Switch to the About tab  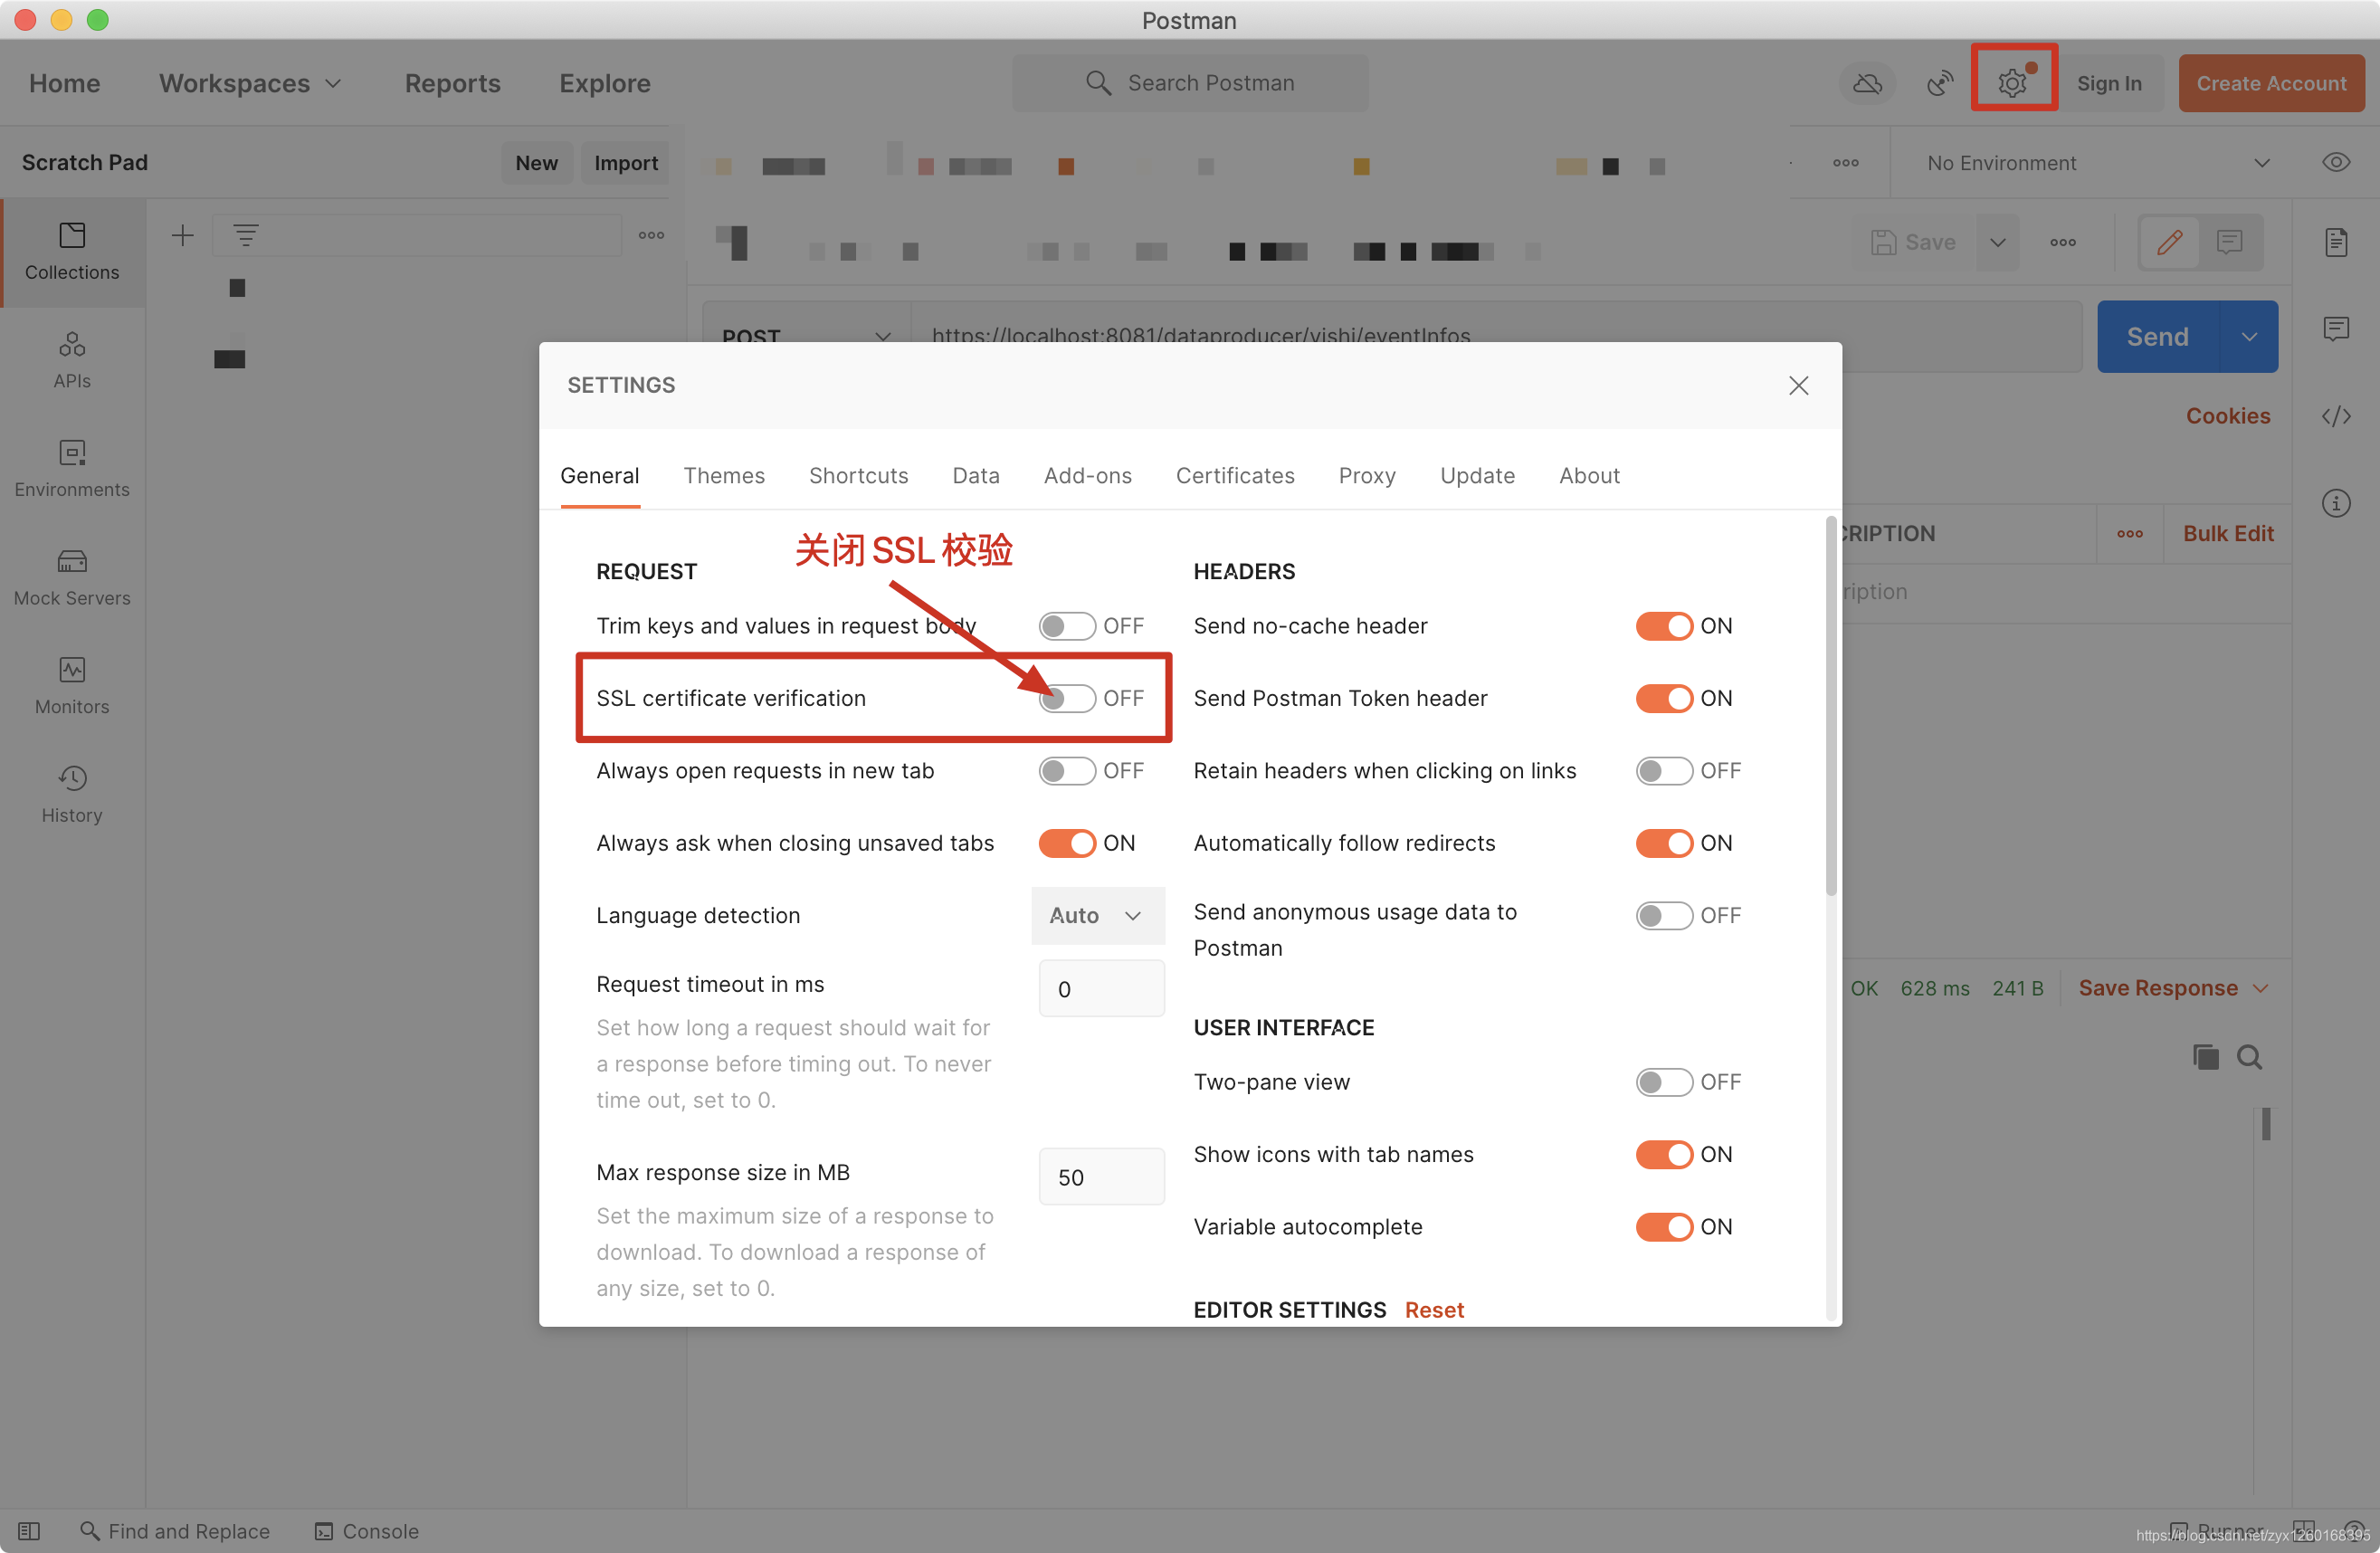[x=1588, y=475]
